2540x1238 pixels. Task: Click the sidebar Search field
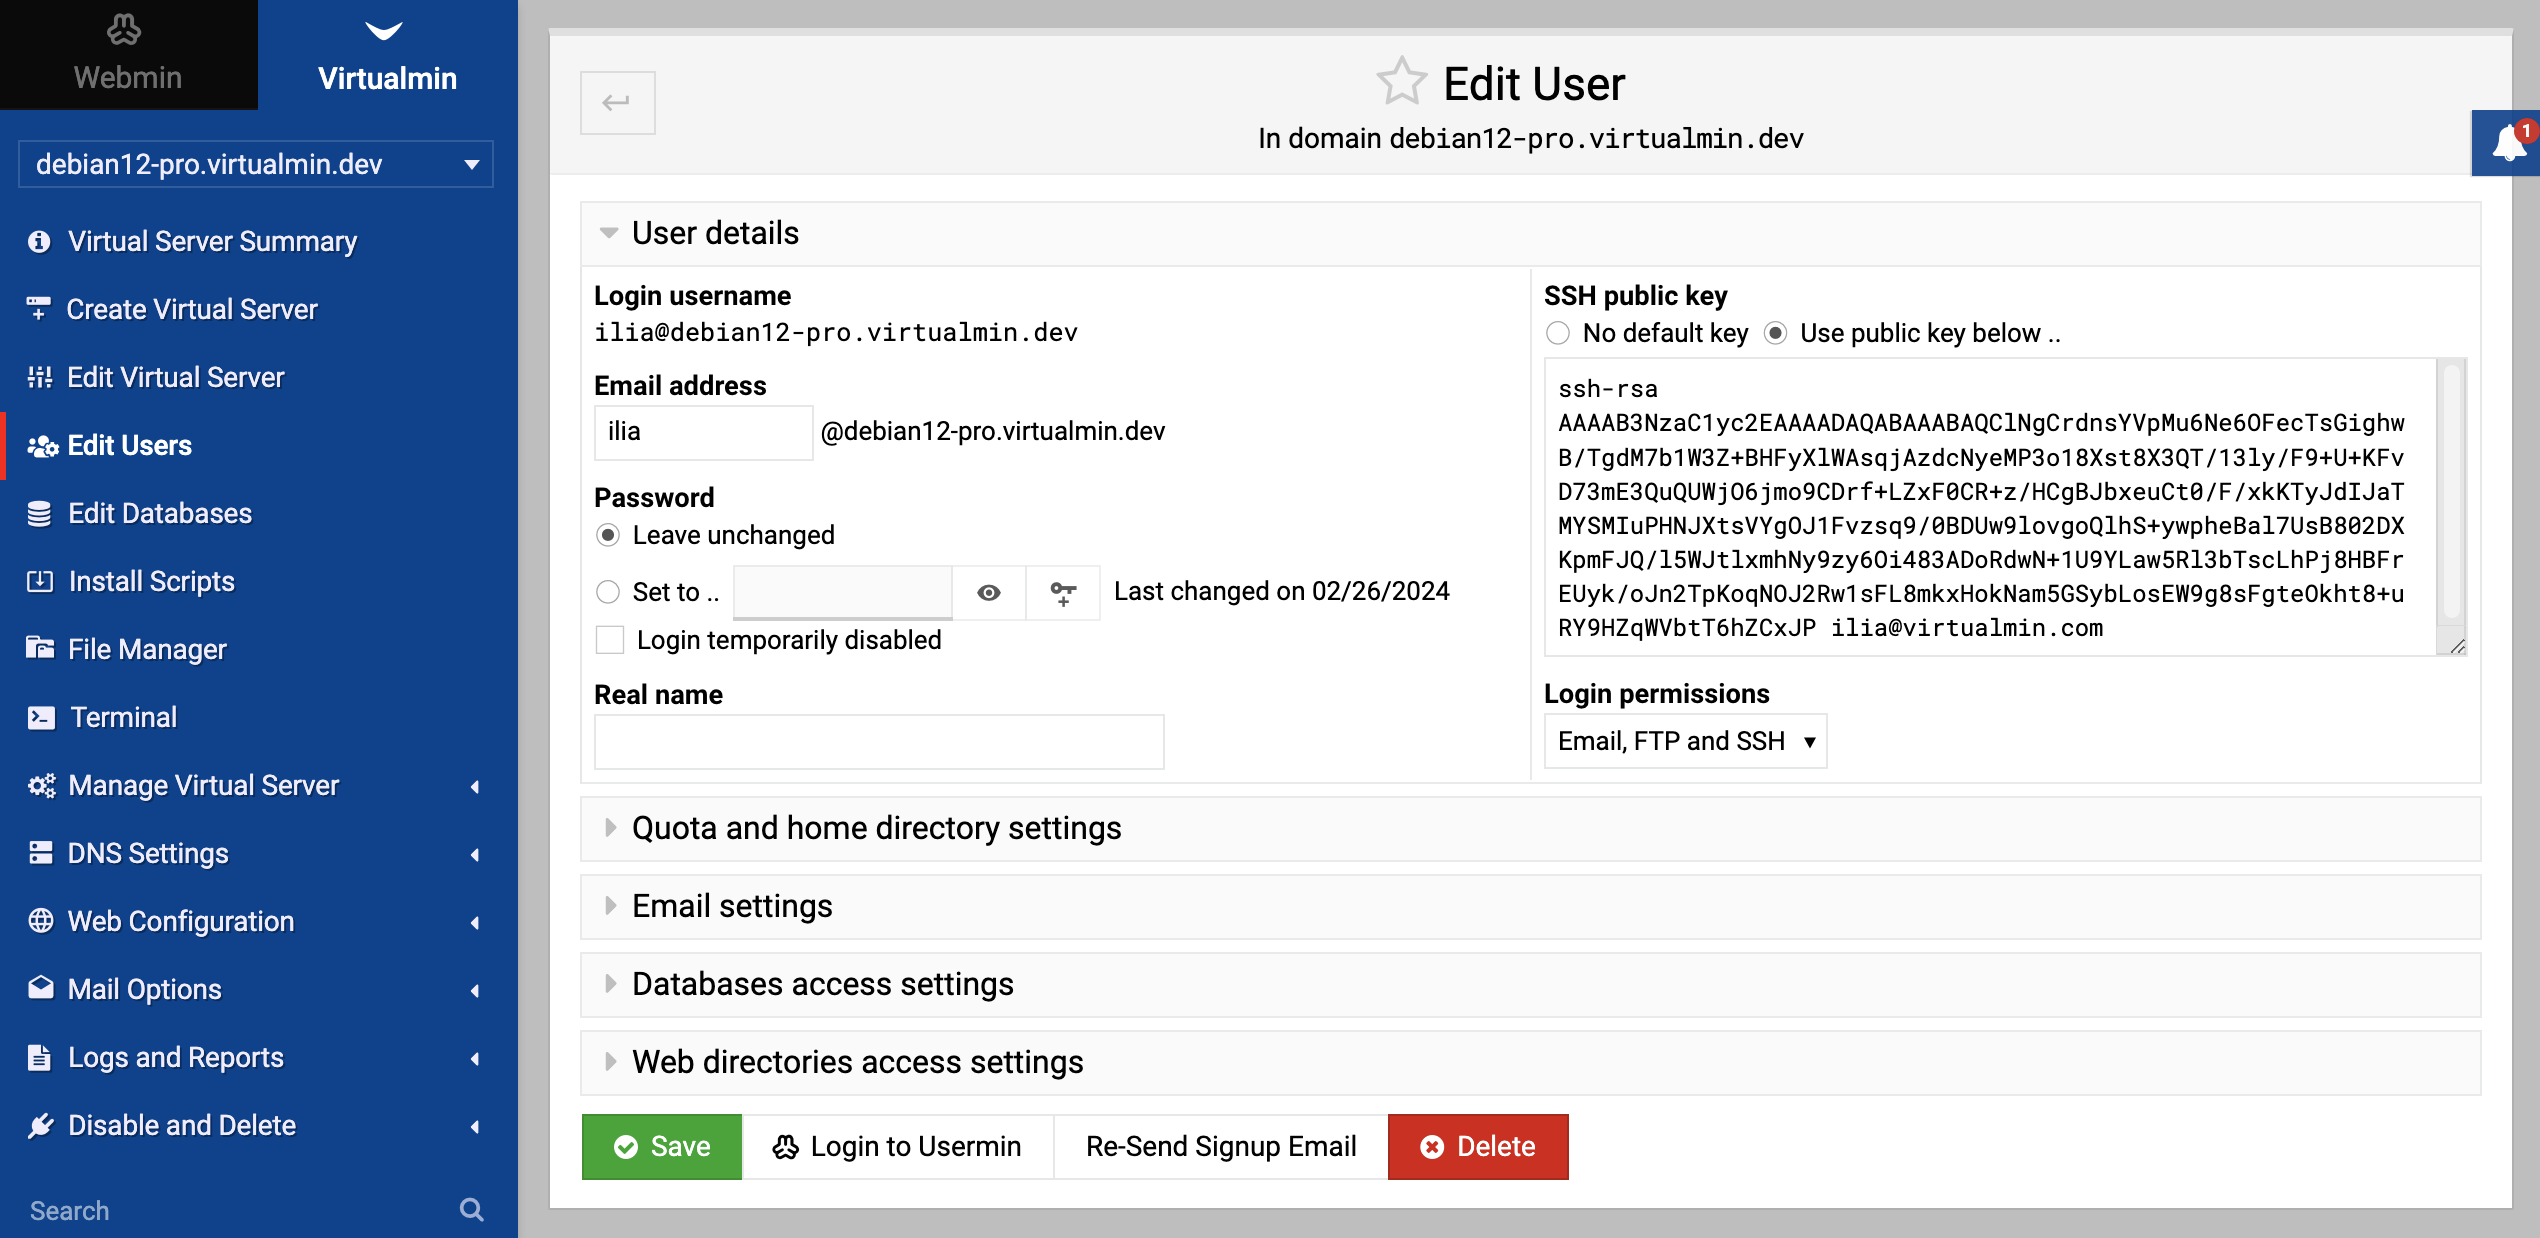click(235, 1211)
